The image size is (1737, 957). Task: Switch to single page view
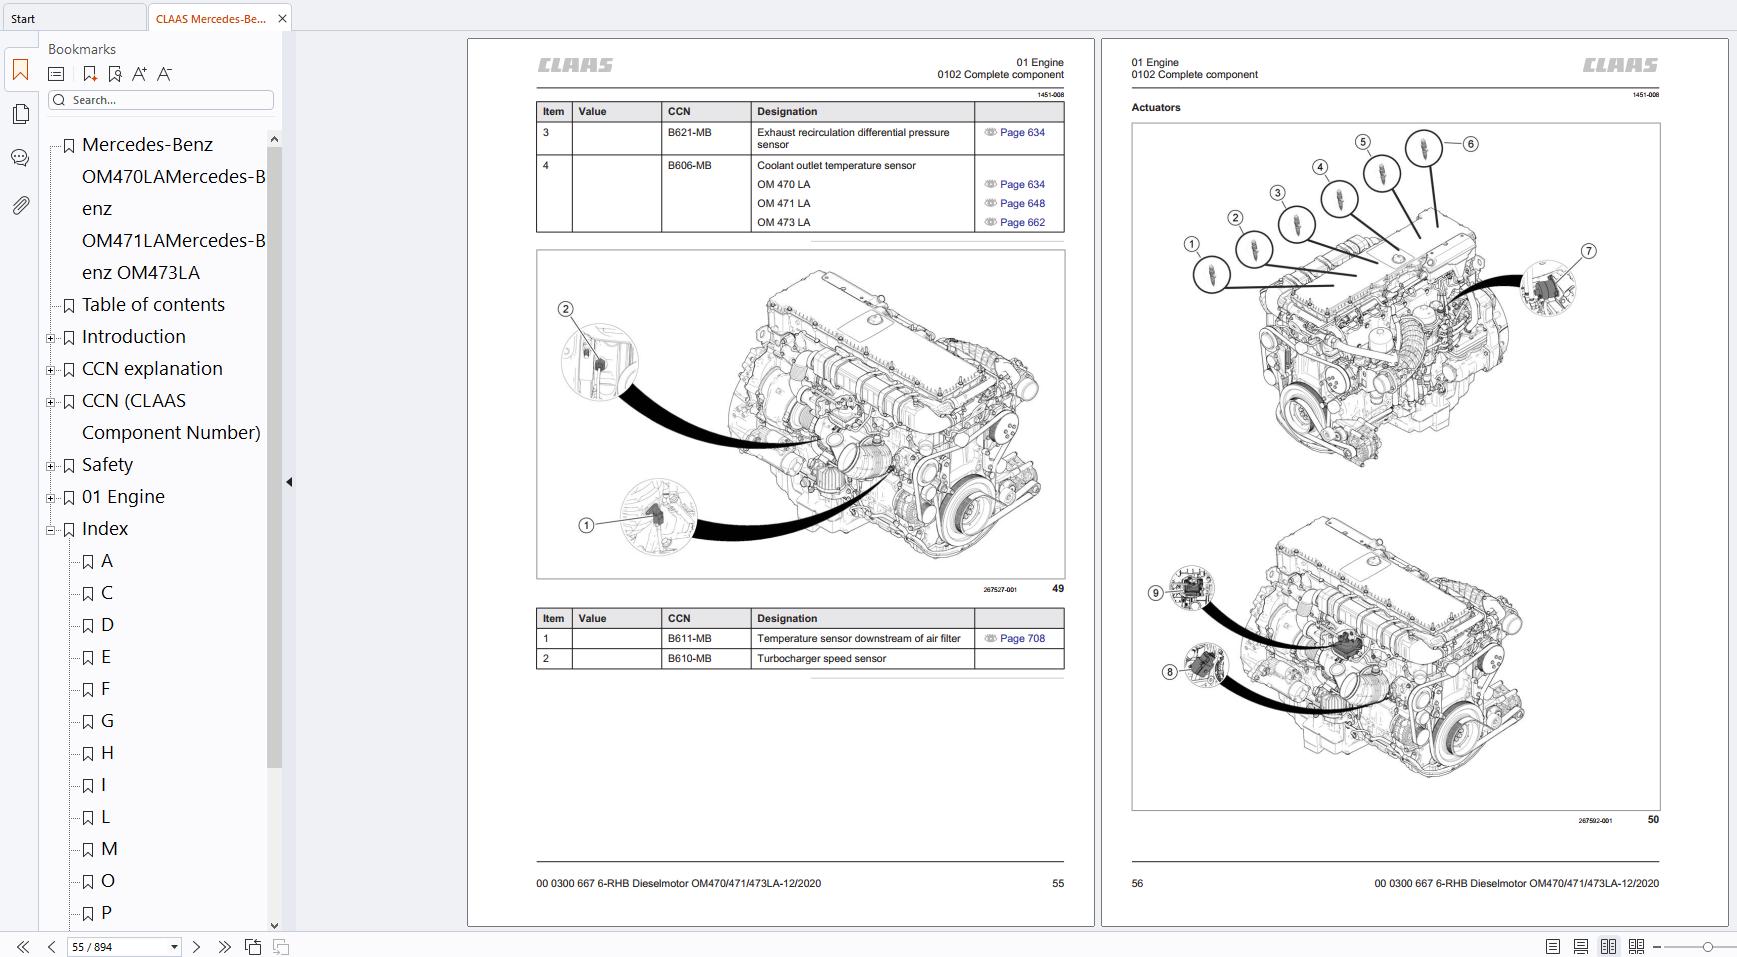(x=1552, y=946)
